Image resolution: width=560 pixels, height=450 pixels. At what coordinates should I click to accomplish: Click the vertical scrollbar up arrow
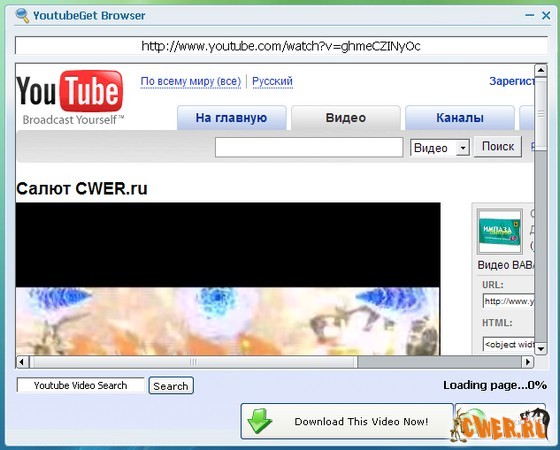click(541, 70)
